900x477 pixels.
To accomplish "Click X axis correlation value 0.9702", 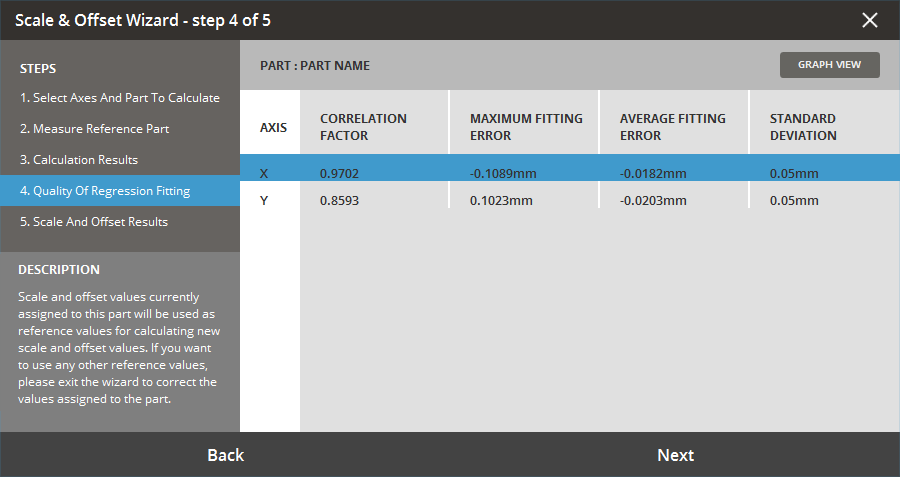I will (x=339, y=173).
